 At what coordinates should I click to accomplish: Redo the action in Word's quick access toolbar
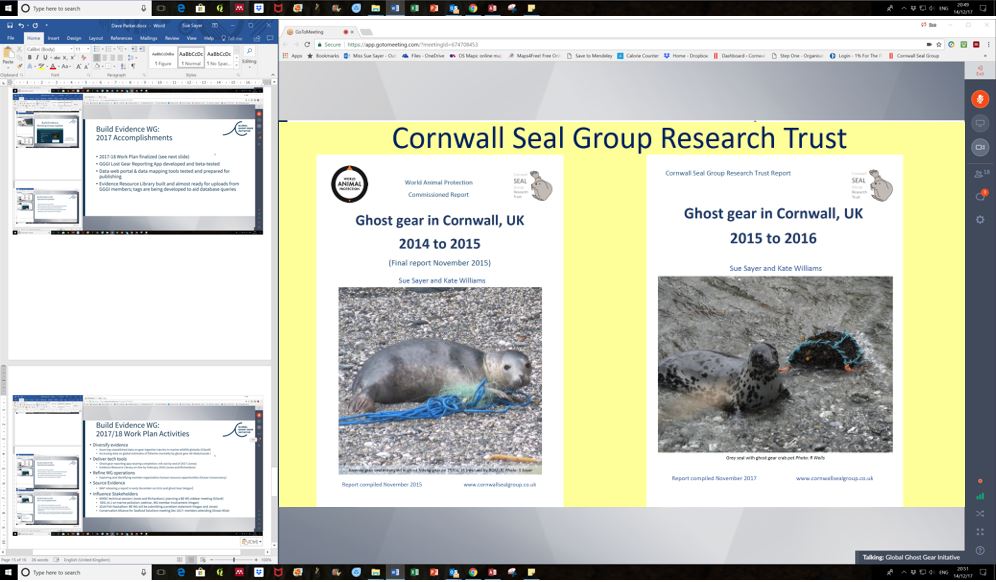click(36, 26)
